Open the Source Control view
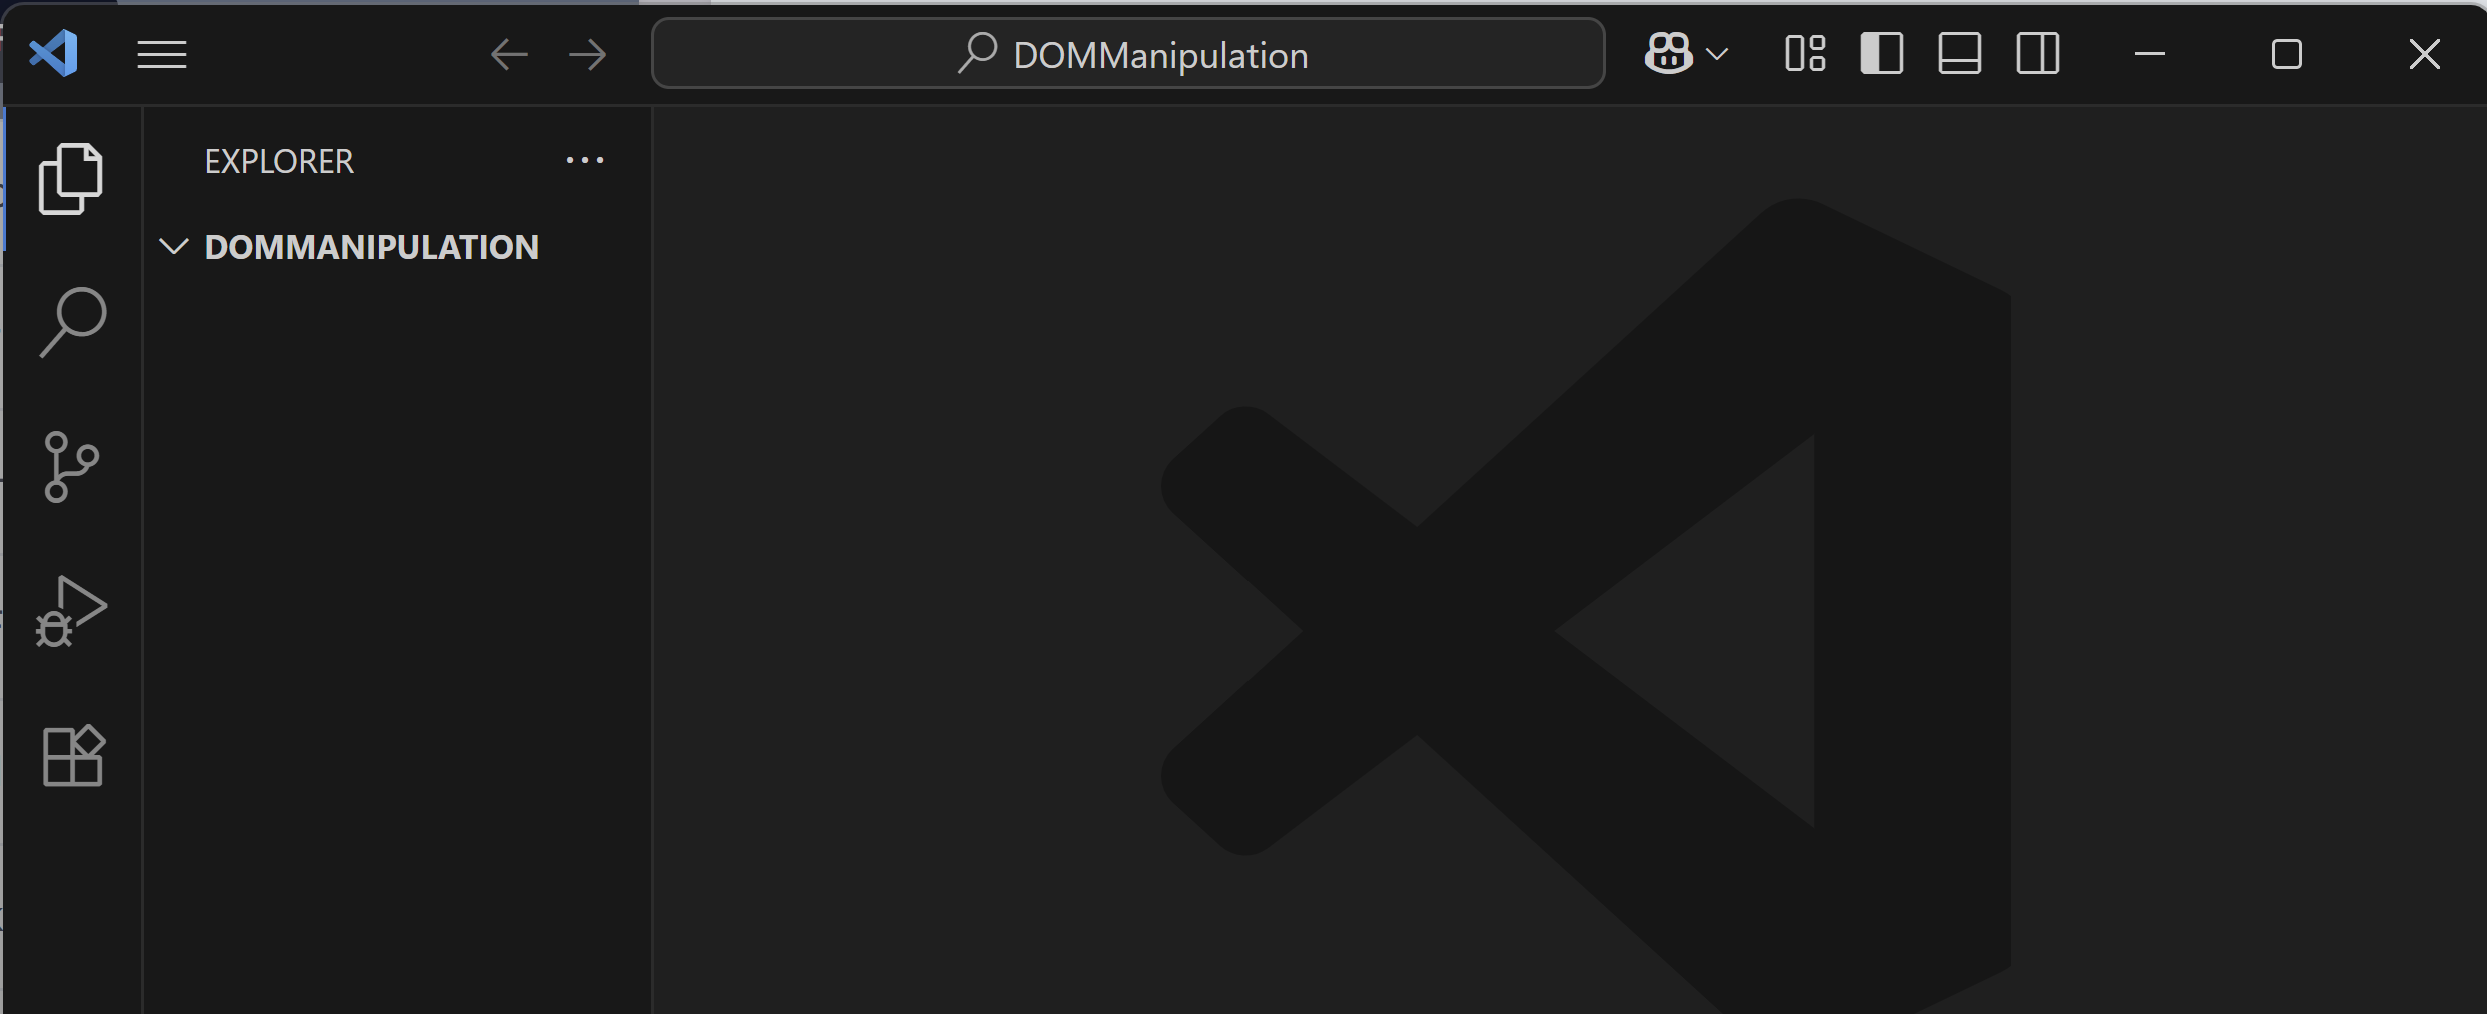This screenshot has height=1014, width=2487. [71, 467]
